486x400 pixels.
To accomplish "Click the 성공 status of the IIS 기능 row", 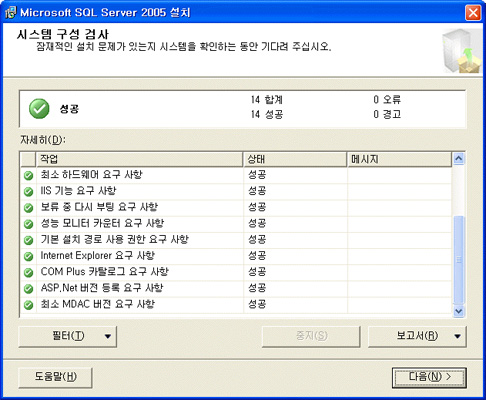I will point(257,191).
